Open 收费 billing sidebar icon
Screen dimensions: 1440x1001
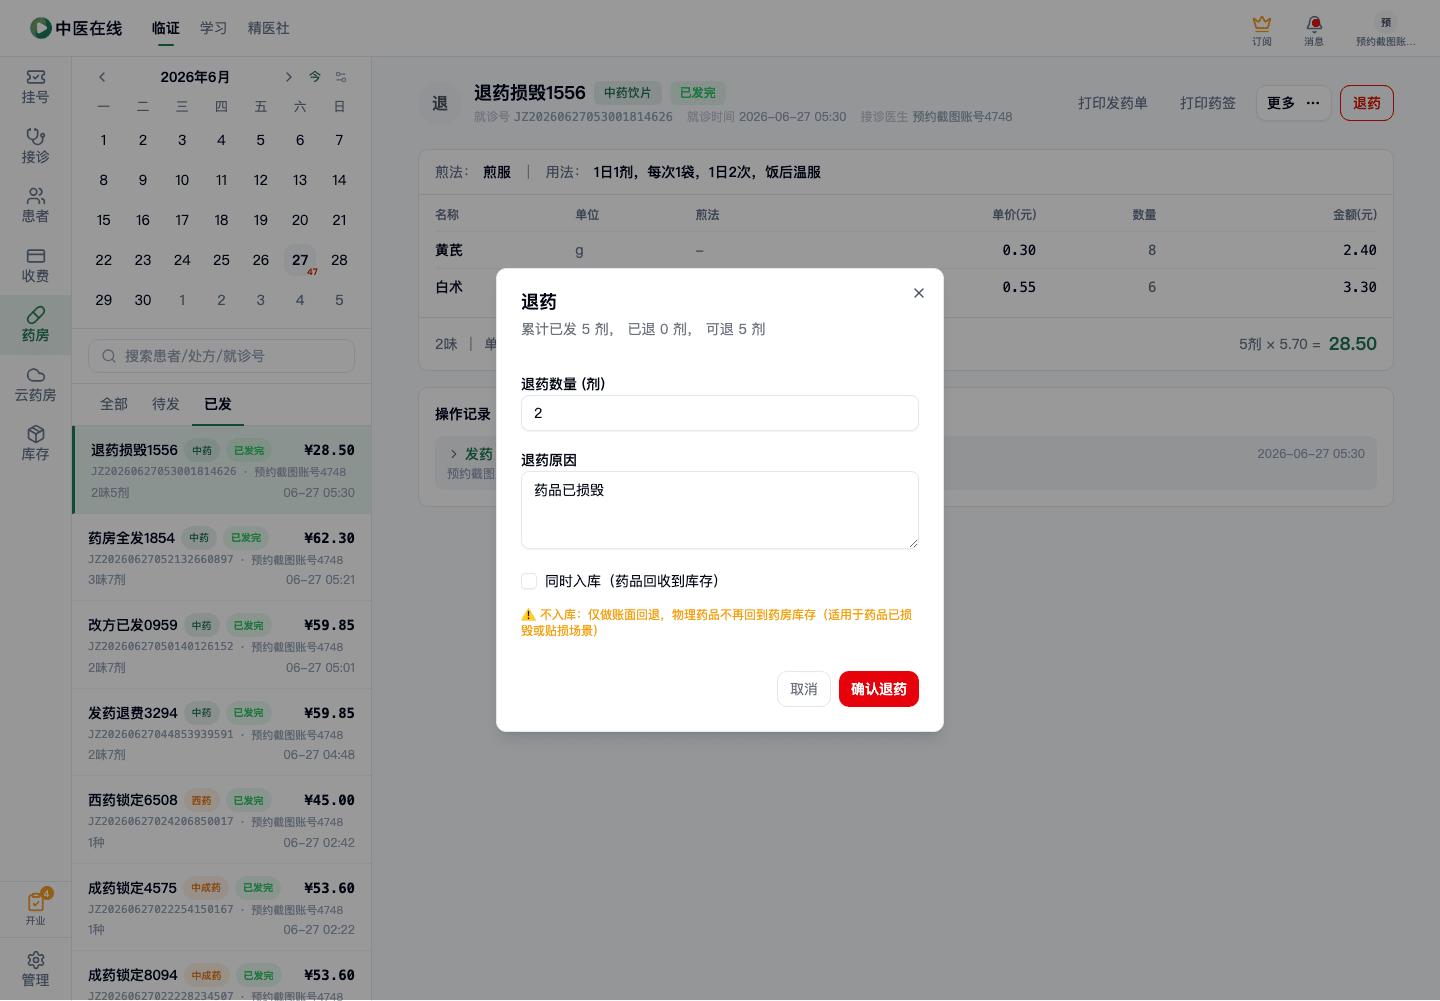[x=35, y=265]
